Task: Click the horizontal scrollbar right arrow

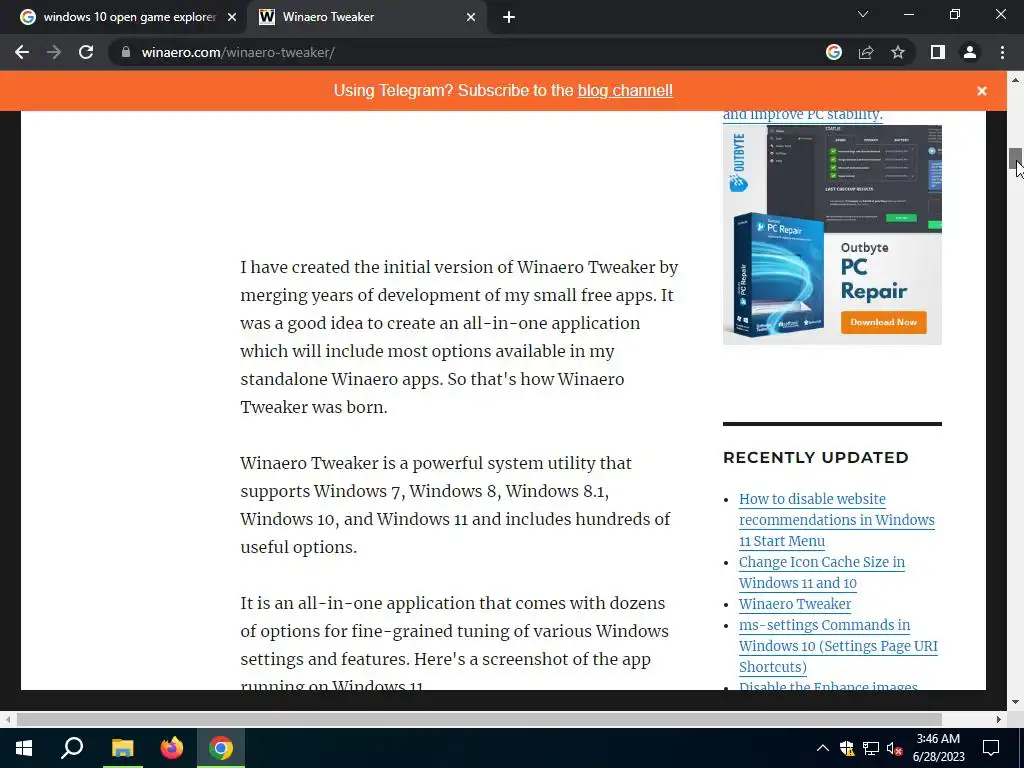Action: [999, 719]
